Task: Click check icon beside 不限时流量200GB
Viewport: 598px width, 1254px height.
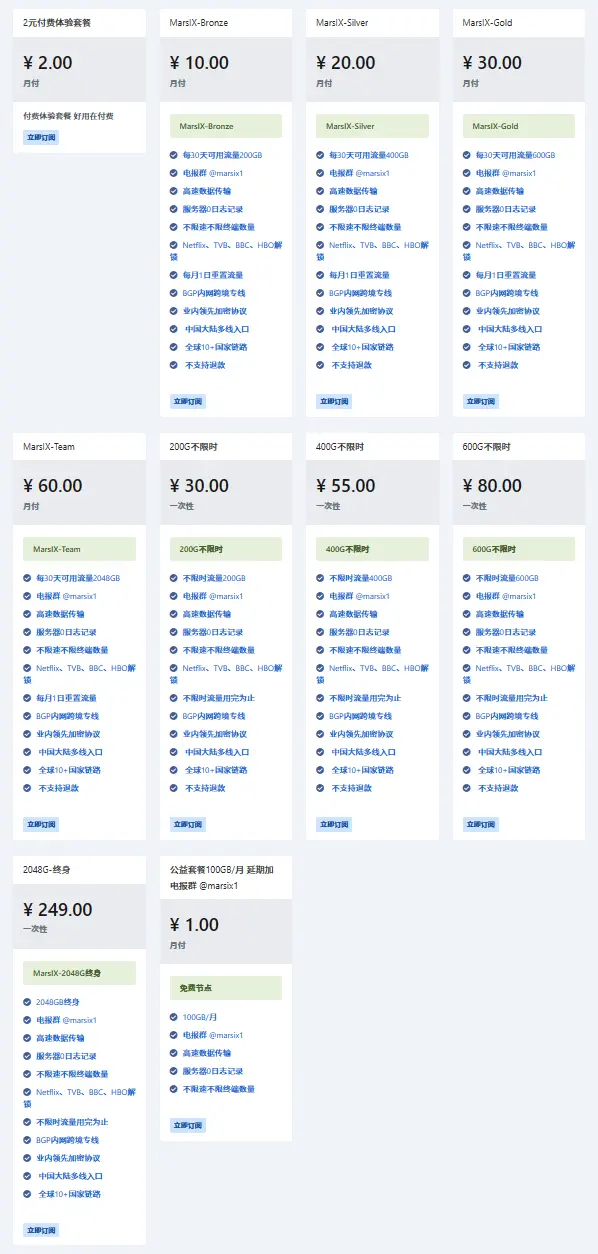Action: point(174,578)
